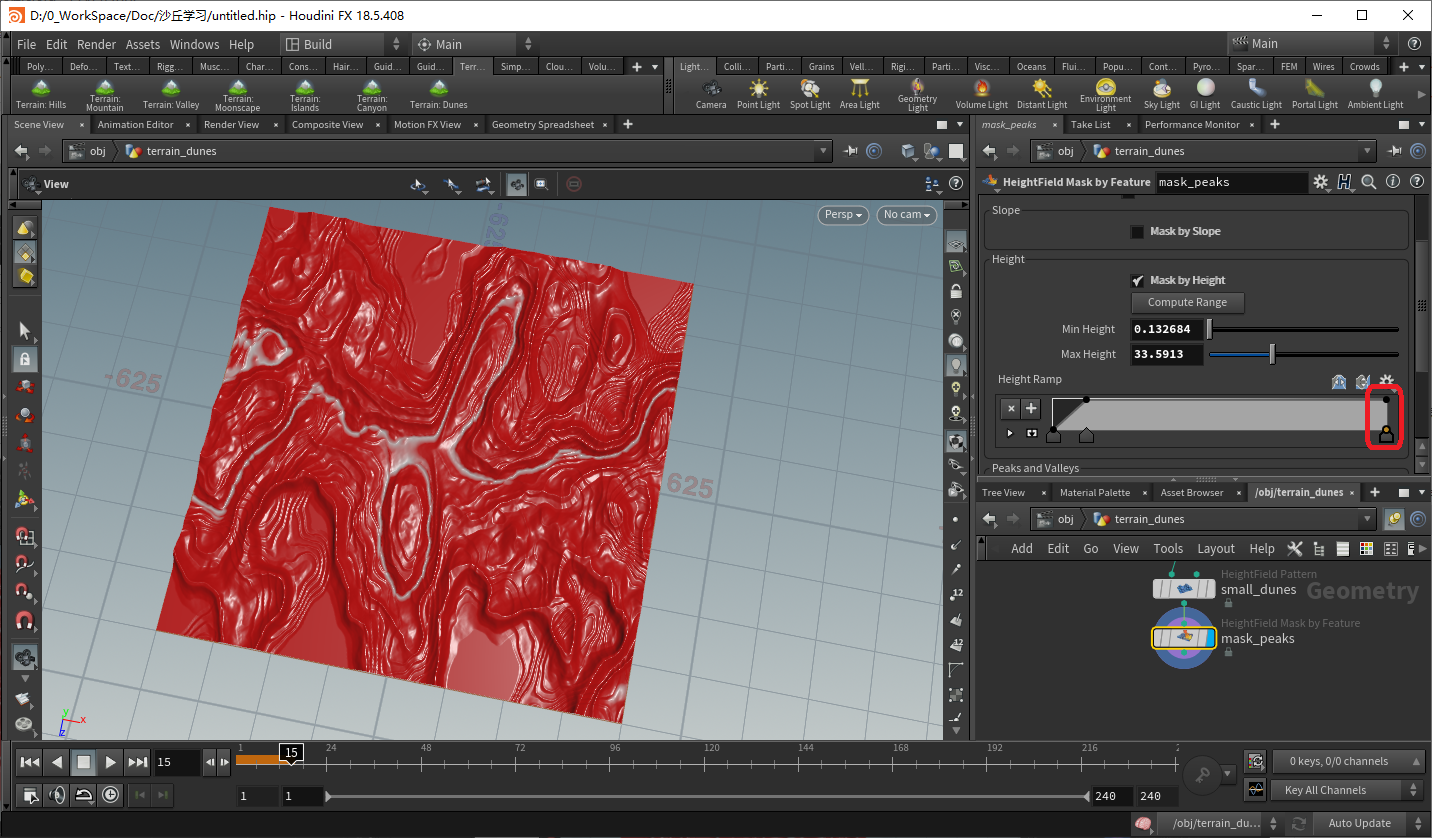The height and width of the screenshot is (838, 1432).
Task: Add a Geometry Light from the shelf
Action: (917, 95)
